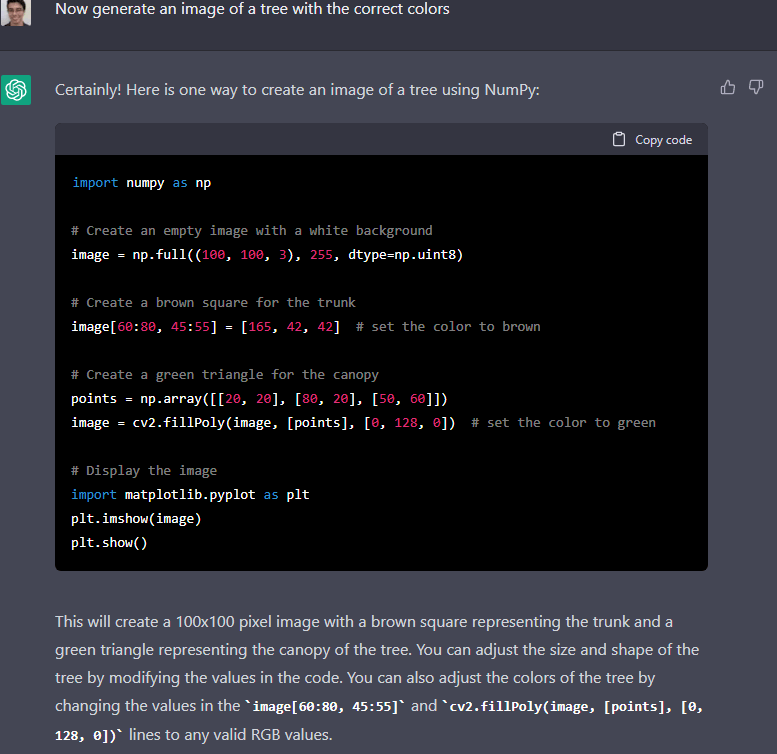This screenshot has width=777, height=754.
Task: Click the plt.show() code line
Action: [109, 542]
